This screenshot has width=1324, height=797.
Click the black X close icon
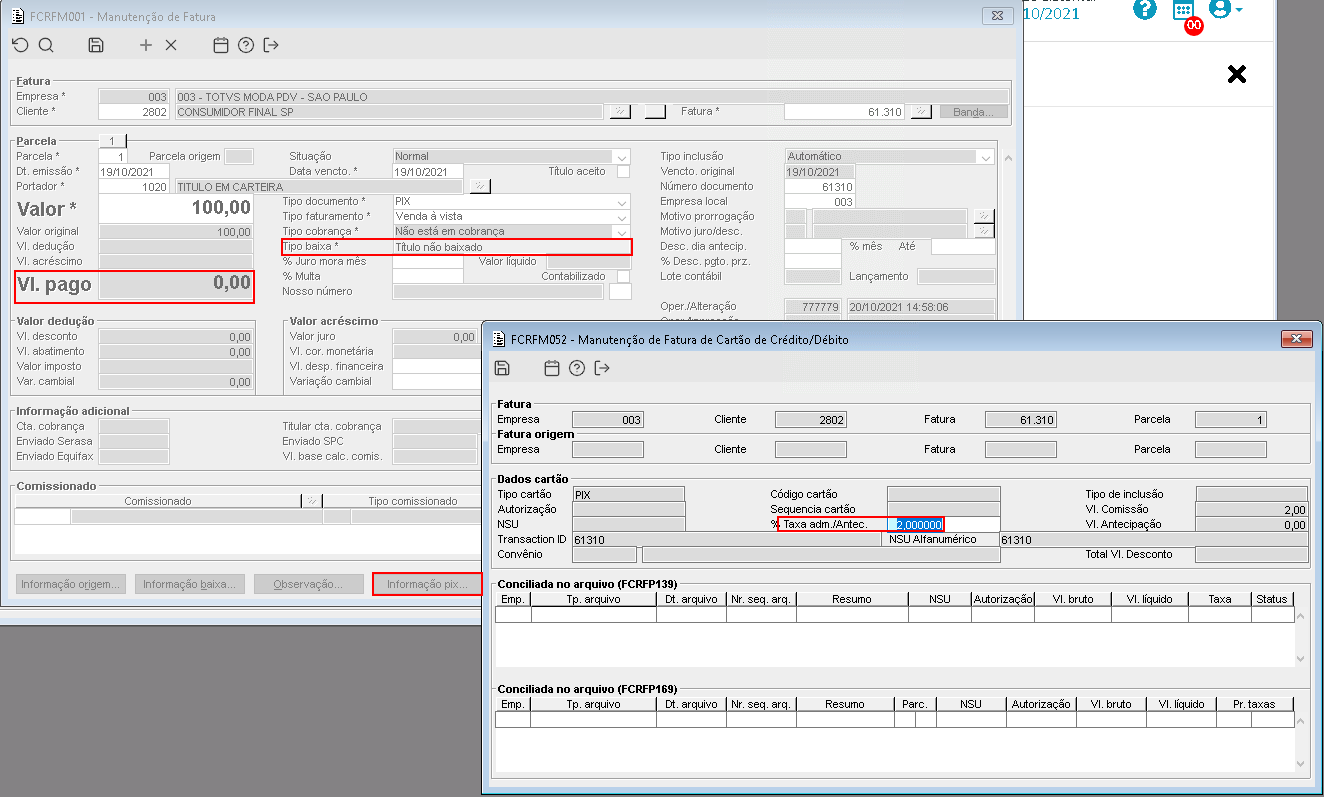[1237, 73]
